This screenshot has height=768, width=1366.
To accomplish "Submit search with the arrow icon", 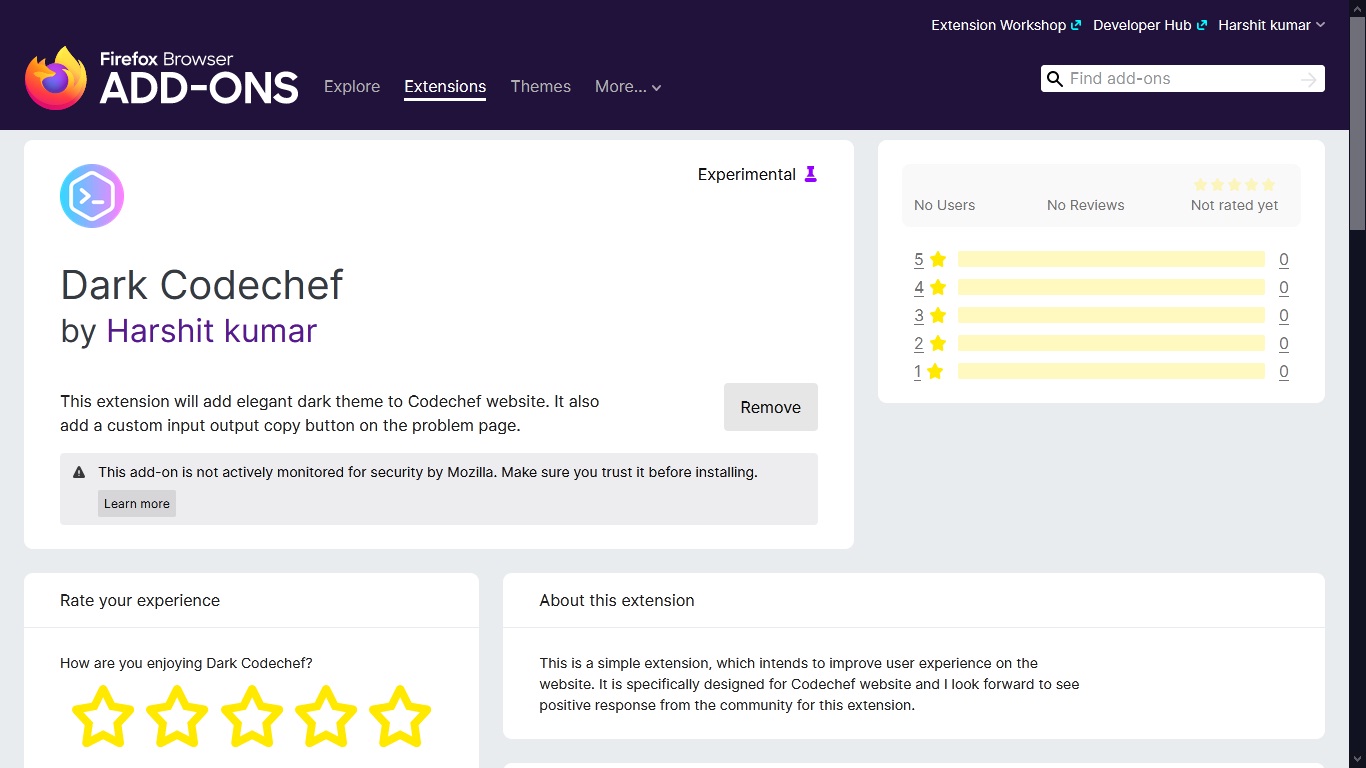I will coord(1309,79).
